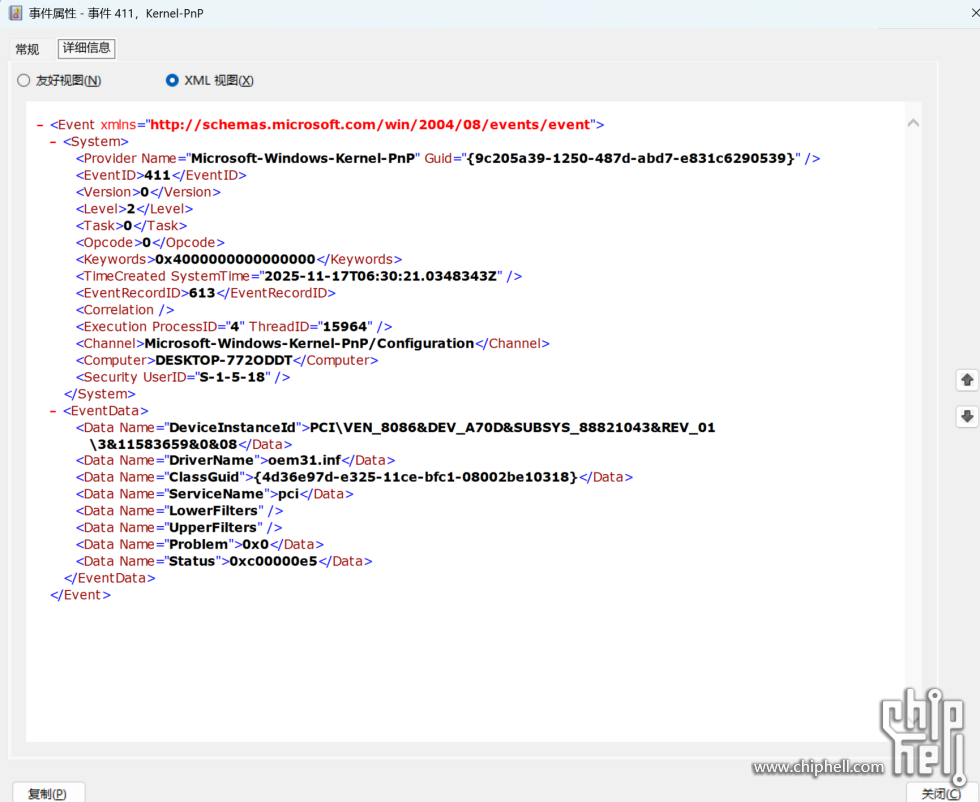The image size is (980, 802).
Task: Click the Status value 0xc00000e5
Action: pos(273,562)
